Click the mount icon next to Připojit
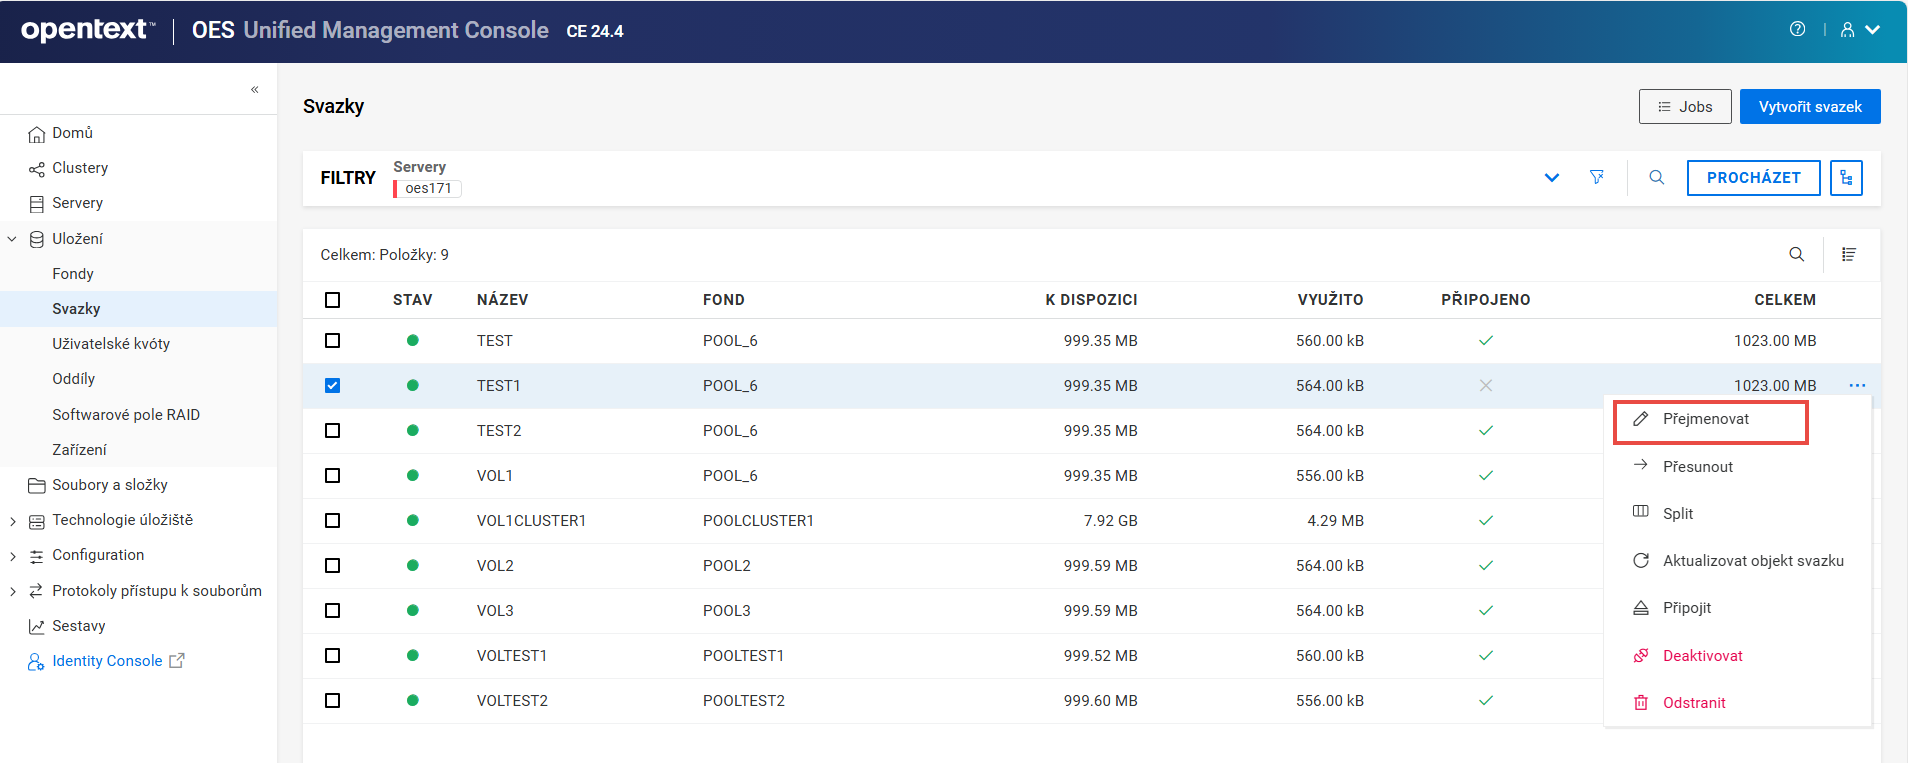 click(1641, 608)
